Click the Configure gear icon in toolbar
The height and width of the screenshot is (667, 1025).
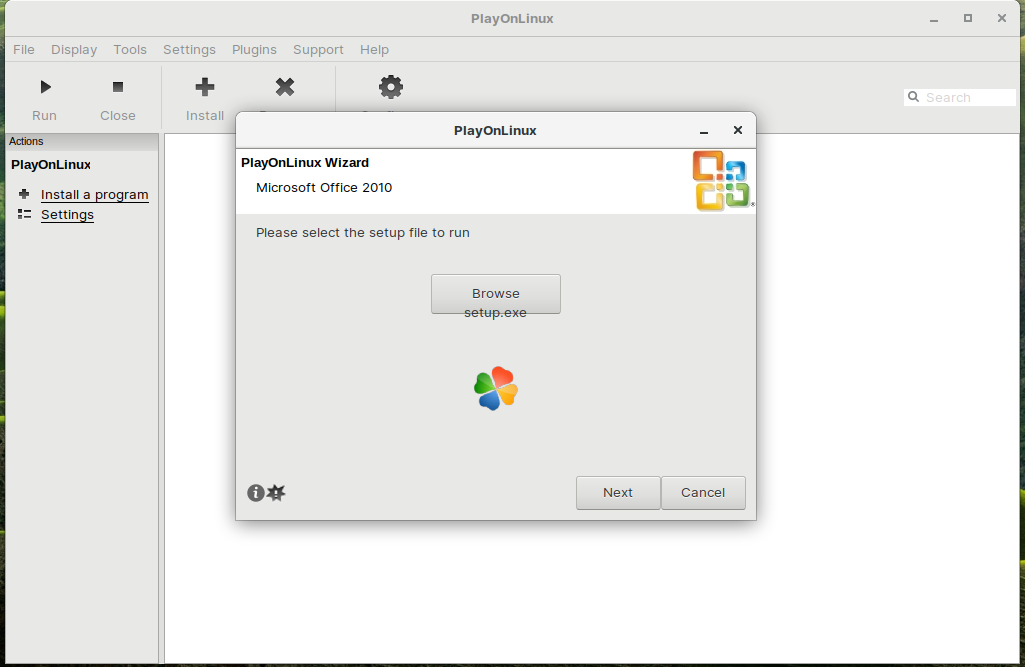[x=391, y=87]
